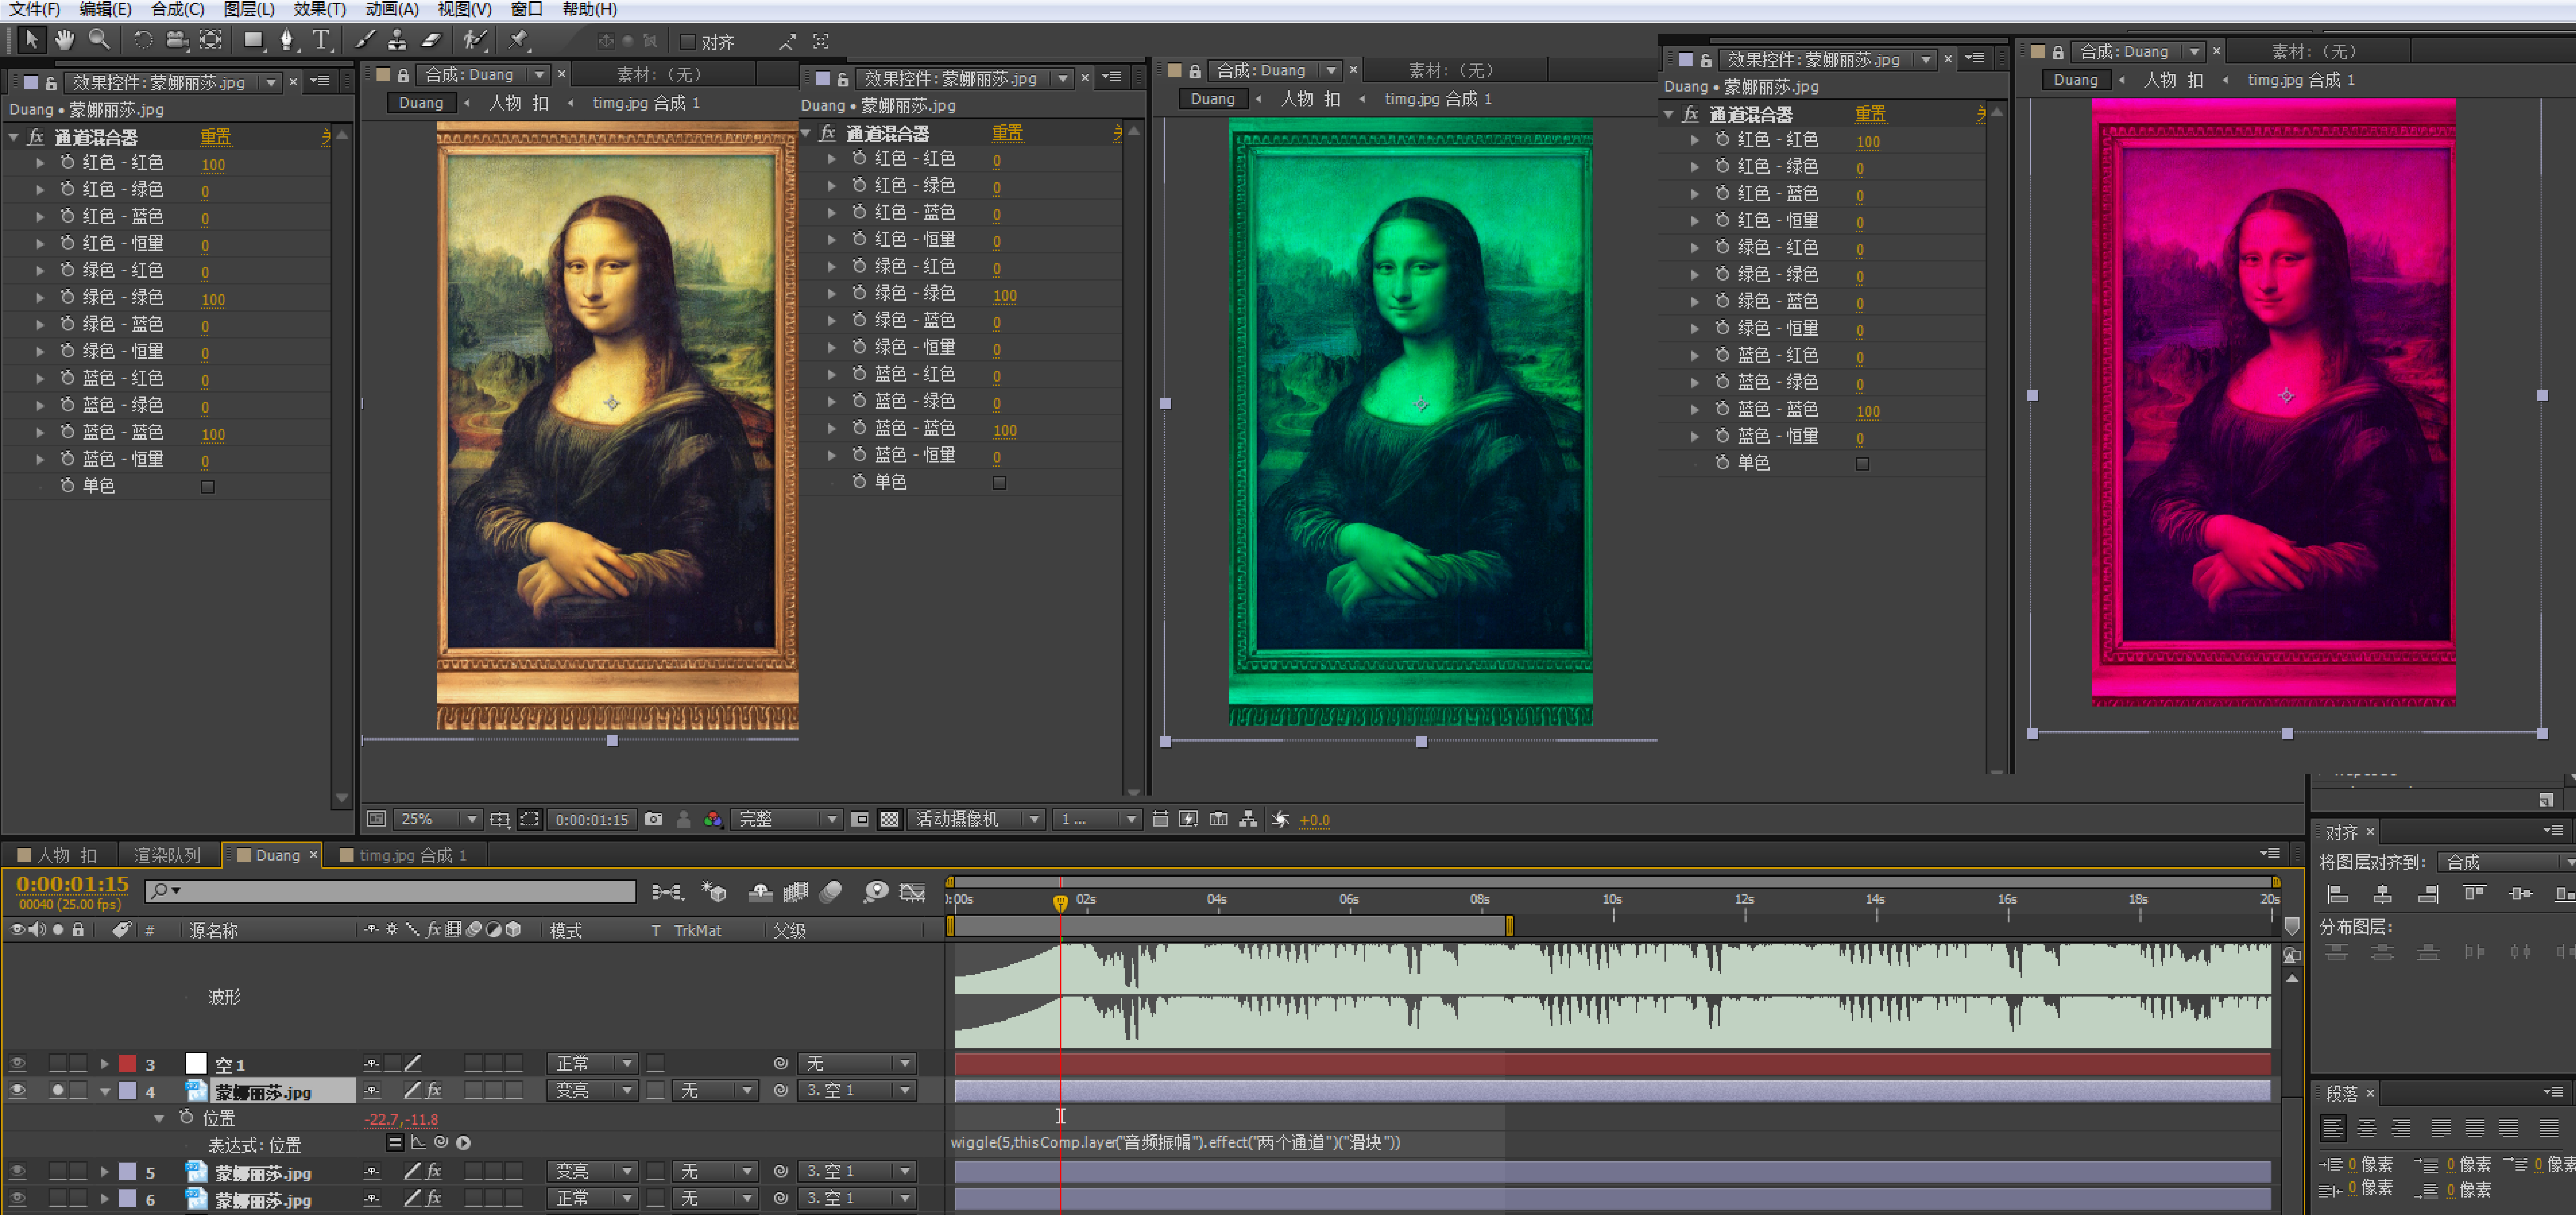Take a snapshot with the camera icon
Viewport: 2576px width, 1215px height.
pyautogui.click(x=654, y=819)
